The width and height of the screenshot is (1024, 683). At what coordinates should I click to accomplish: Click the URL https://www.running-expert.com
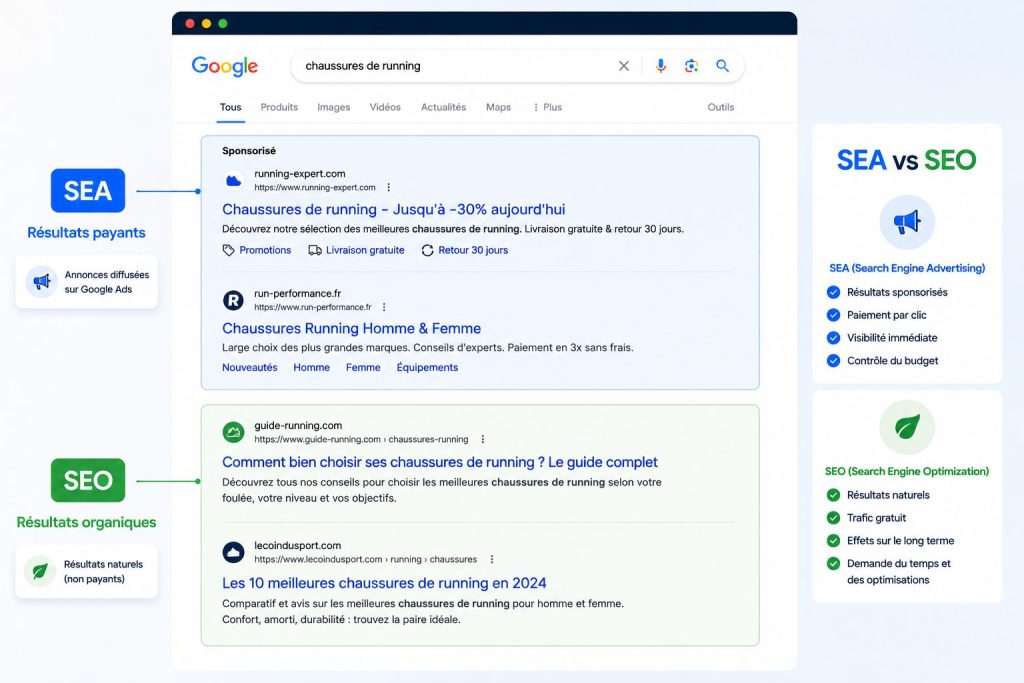pos(315,187)
